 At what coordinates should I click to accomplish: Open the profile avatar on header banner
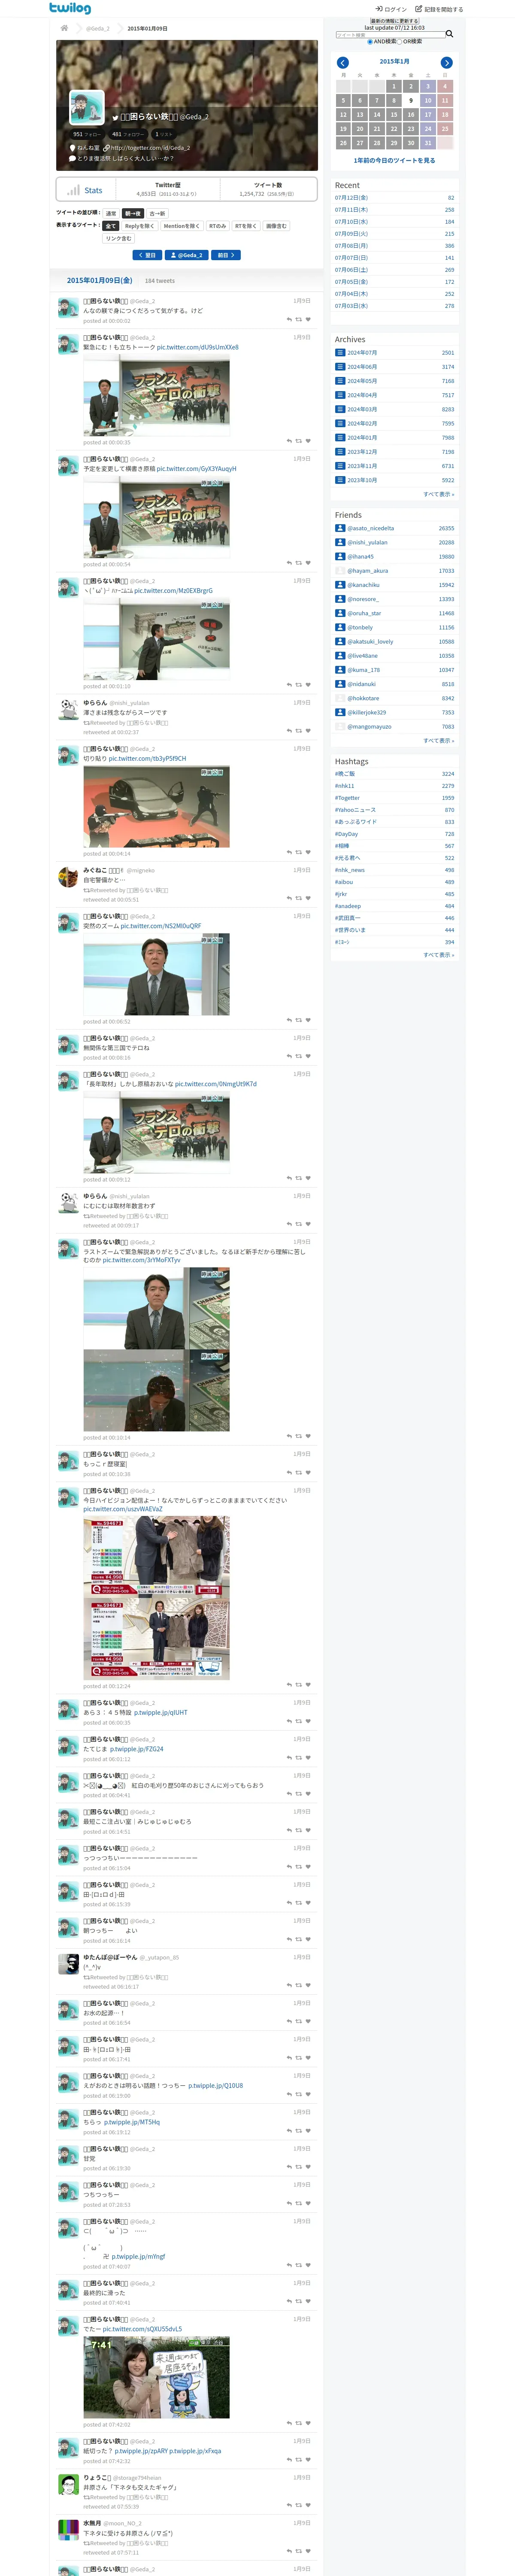click(x=87, y=107)
